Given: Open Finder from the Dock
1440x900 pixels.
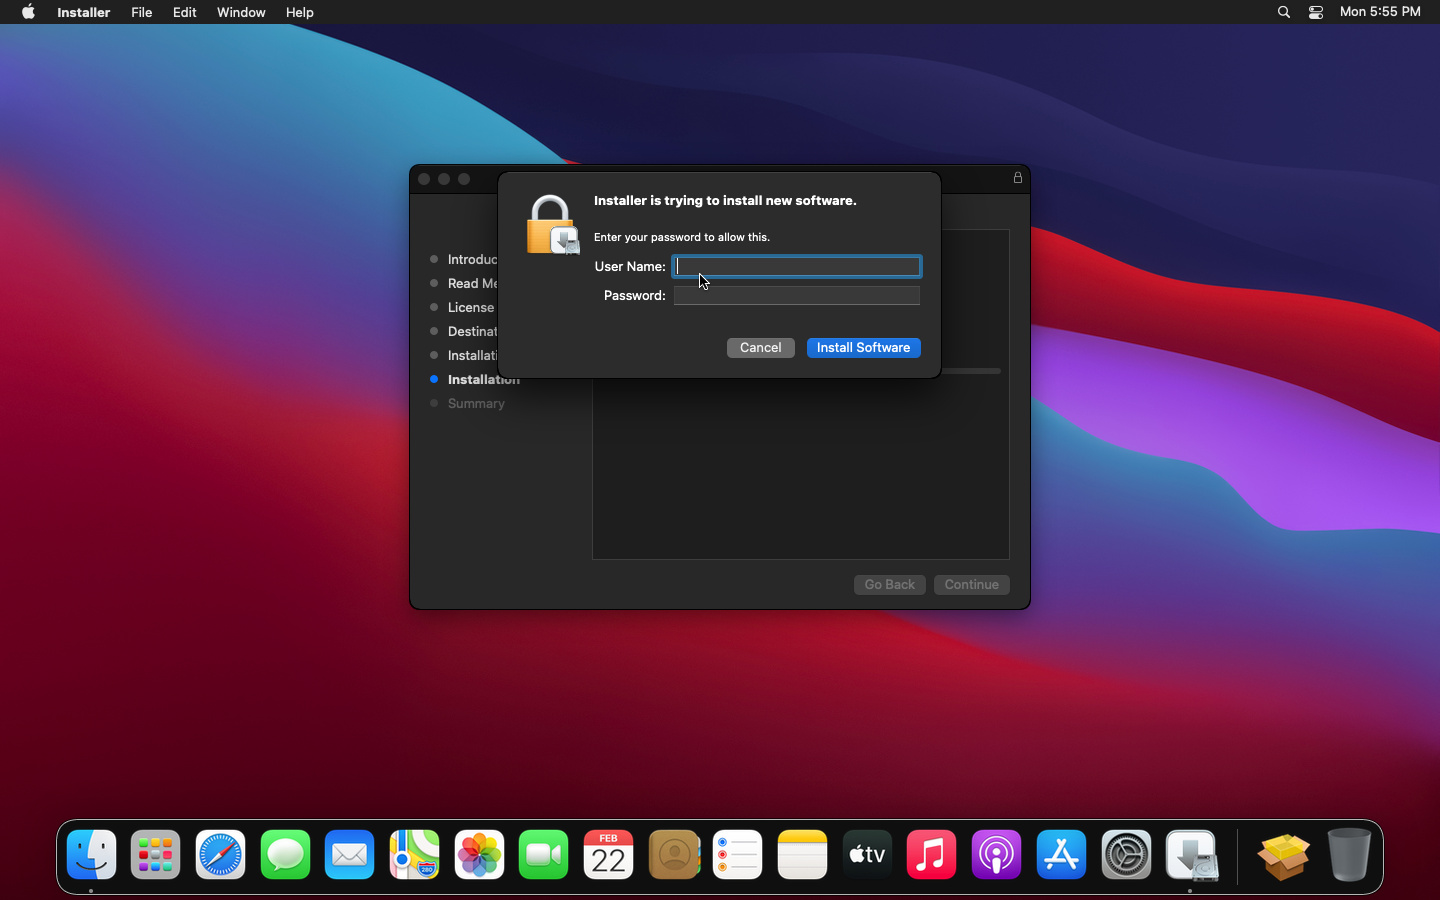Looking at the screenshot, I should 91,855.
